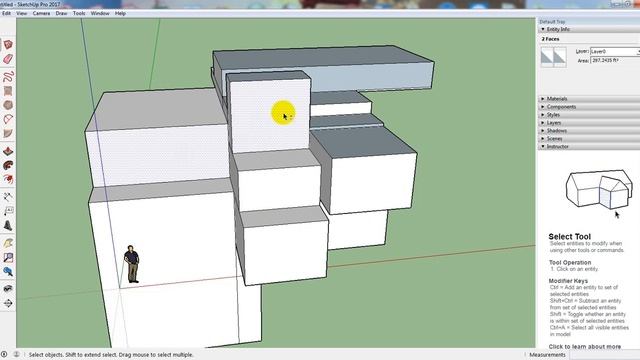Open the Camera menu

click(x=41, y=13)
